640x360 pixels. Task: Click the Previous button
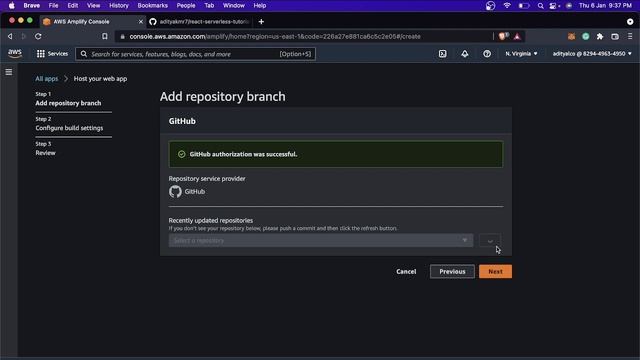tap(452, 271)
